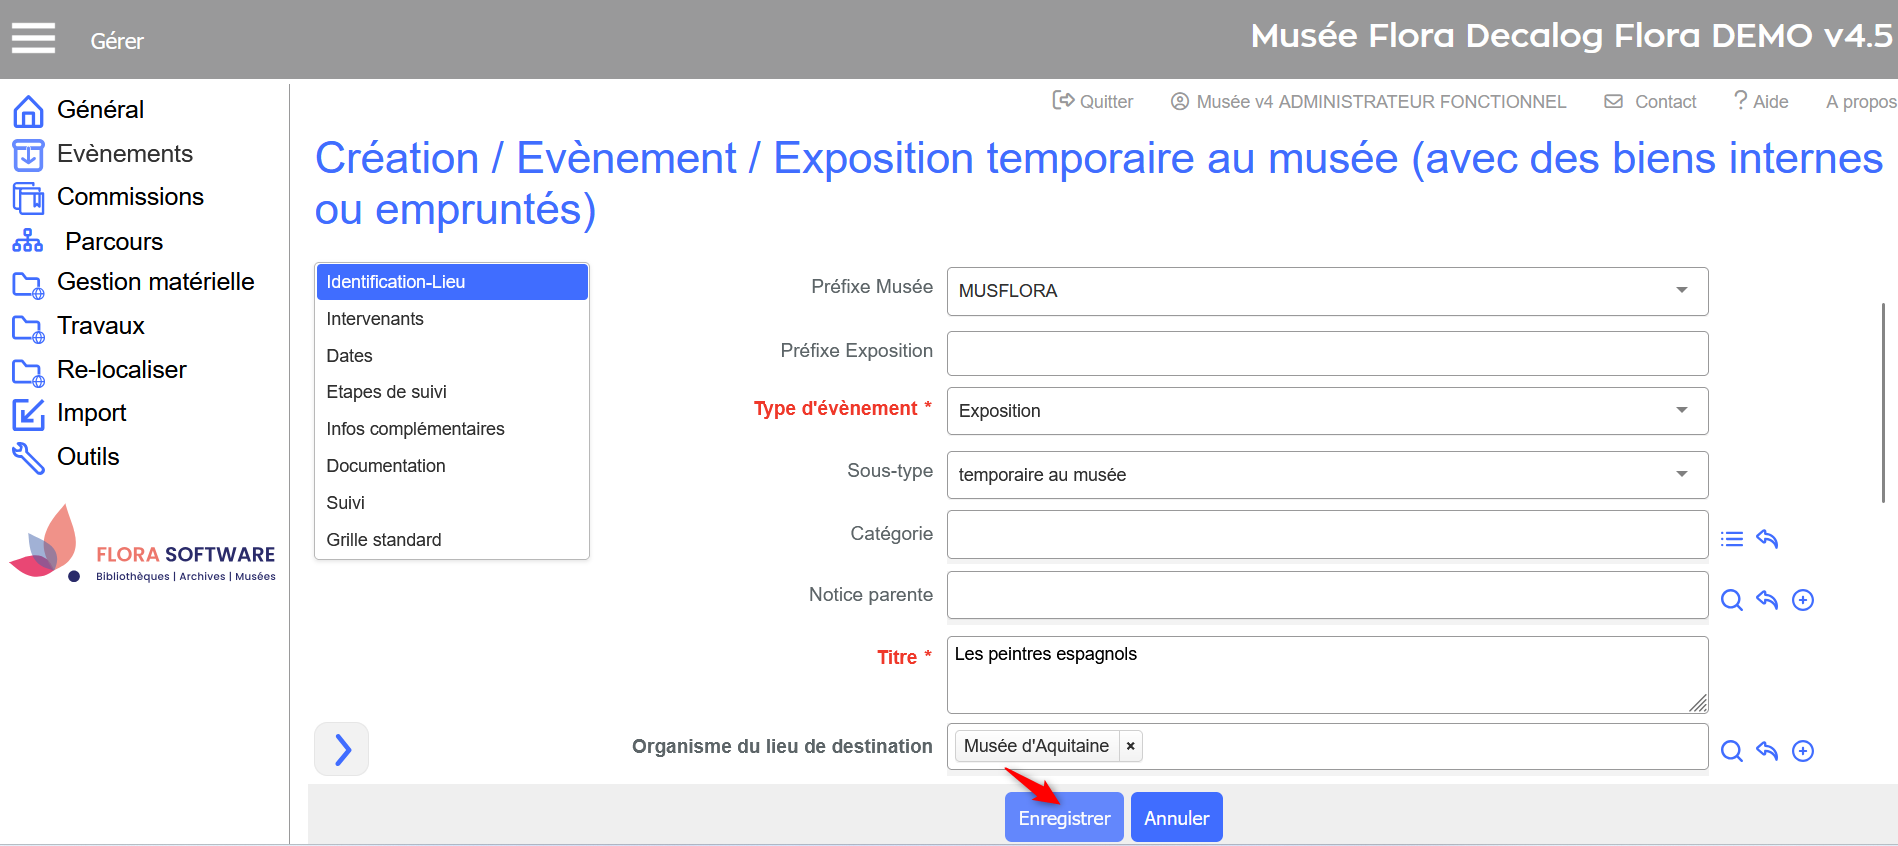The height and width of the screenshot is (846, 1898).
Task: Click in the Préfixe Exposition field
Action: (1326, 354)
